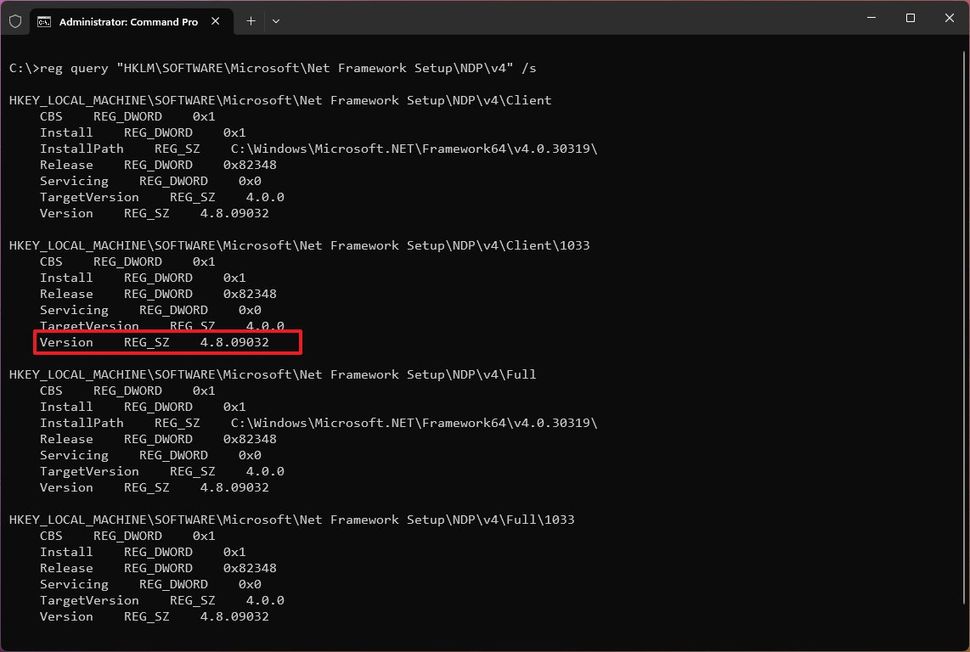Click the NDP\v4\Client registry path
The width and height of the screenshot is (970, 652).
coord(280,99)
